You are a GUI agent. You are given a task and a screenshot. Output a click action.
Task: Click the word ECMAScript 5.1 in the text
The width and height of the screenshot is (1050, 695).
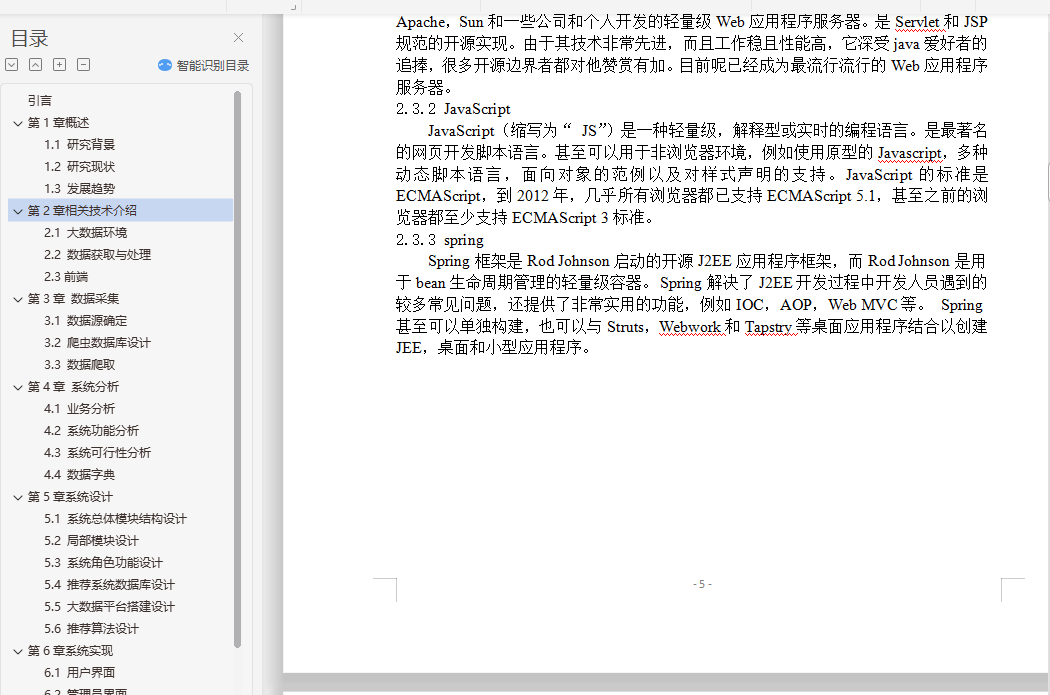(x=821, y=196)
